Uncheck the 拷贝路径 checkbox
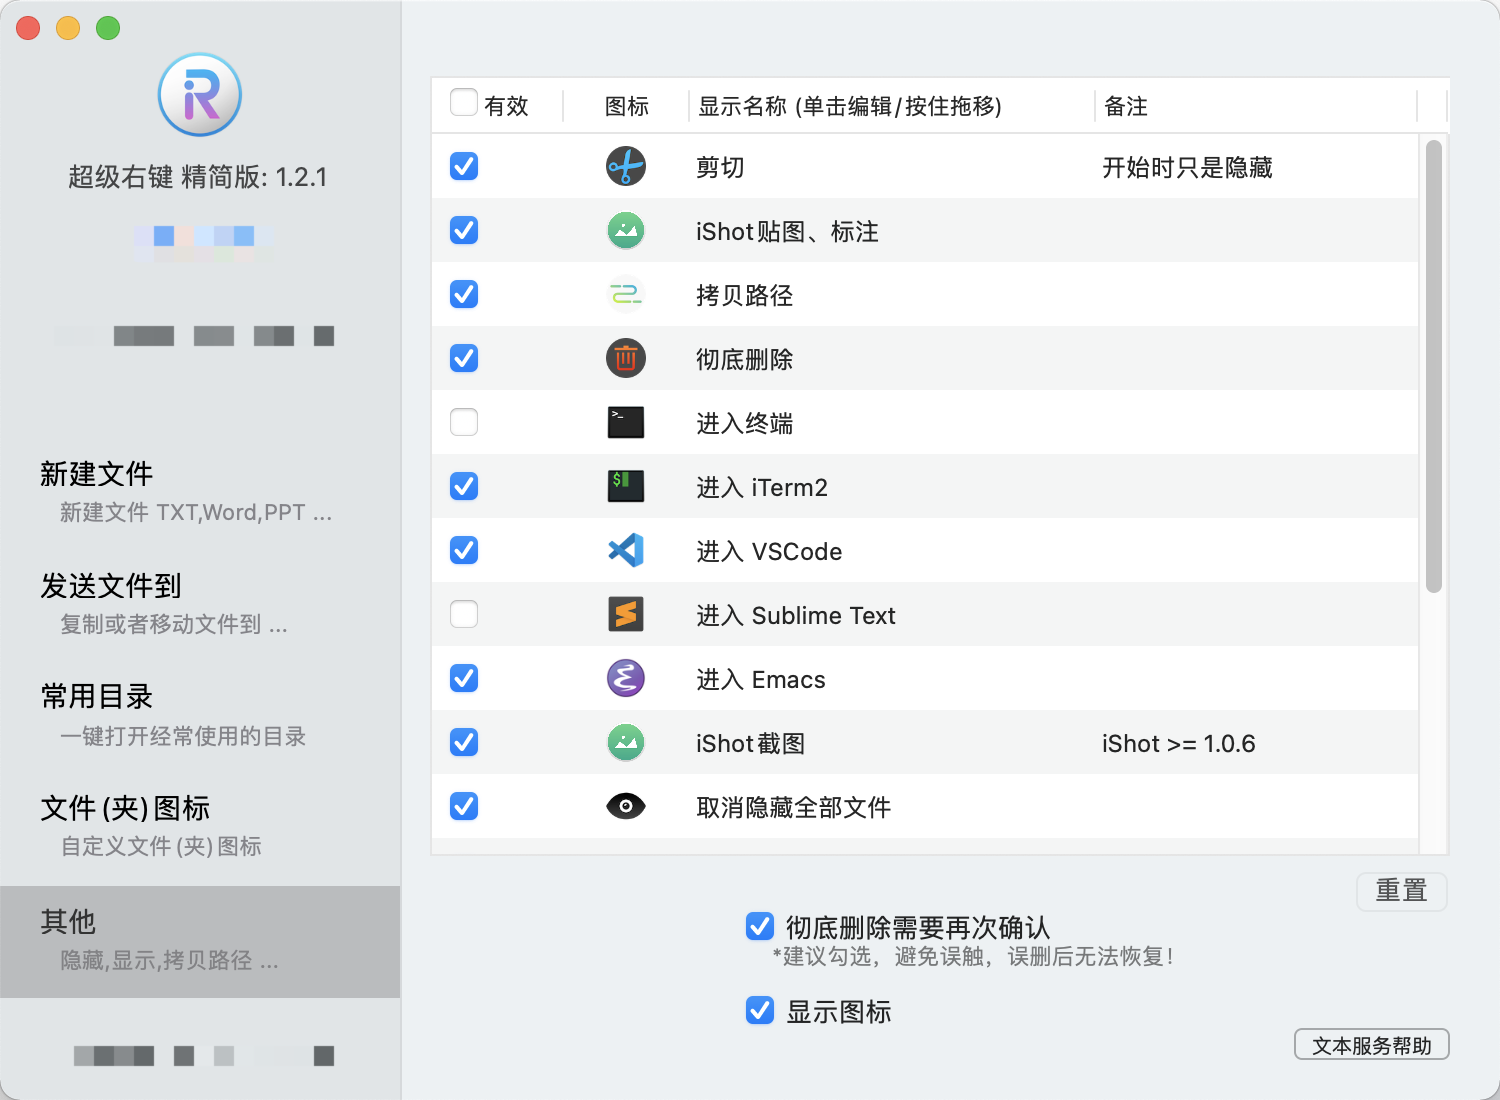Viewport: 1500px width, 1100px height. 464,294
